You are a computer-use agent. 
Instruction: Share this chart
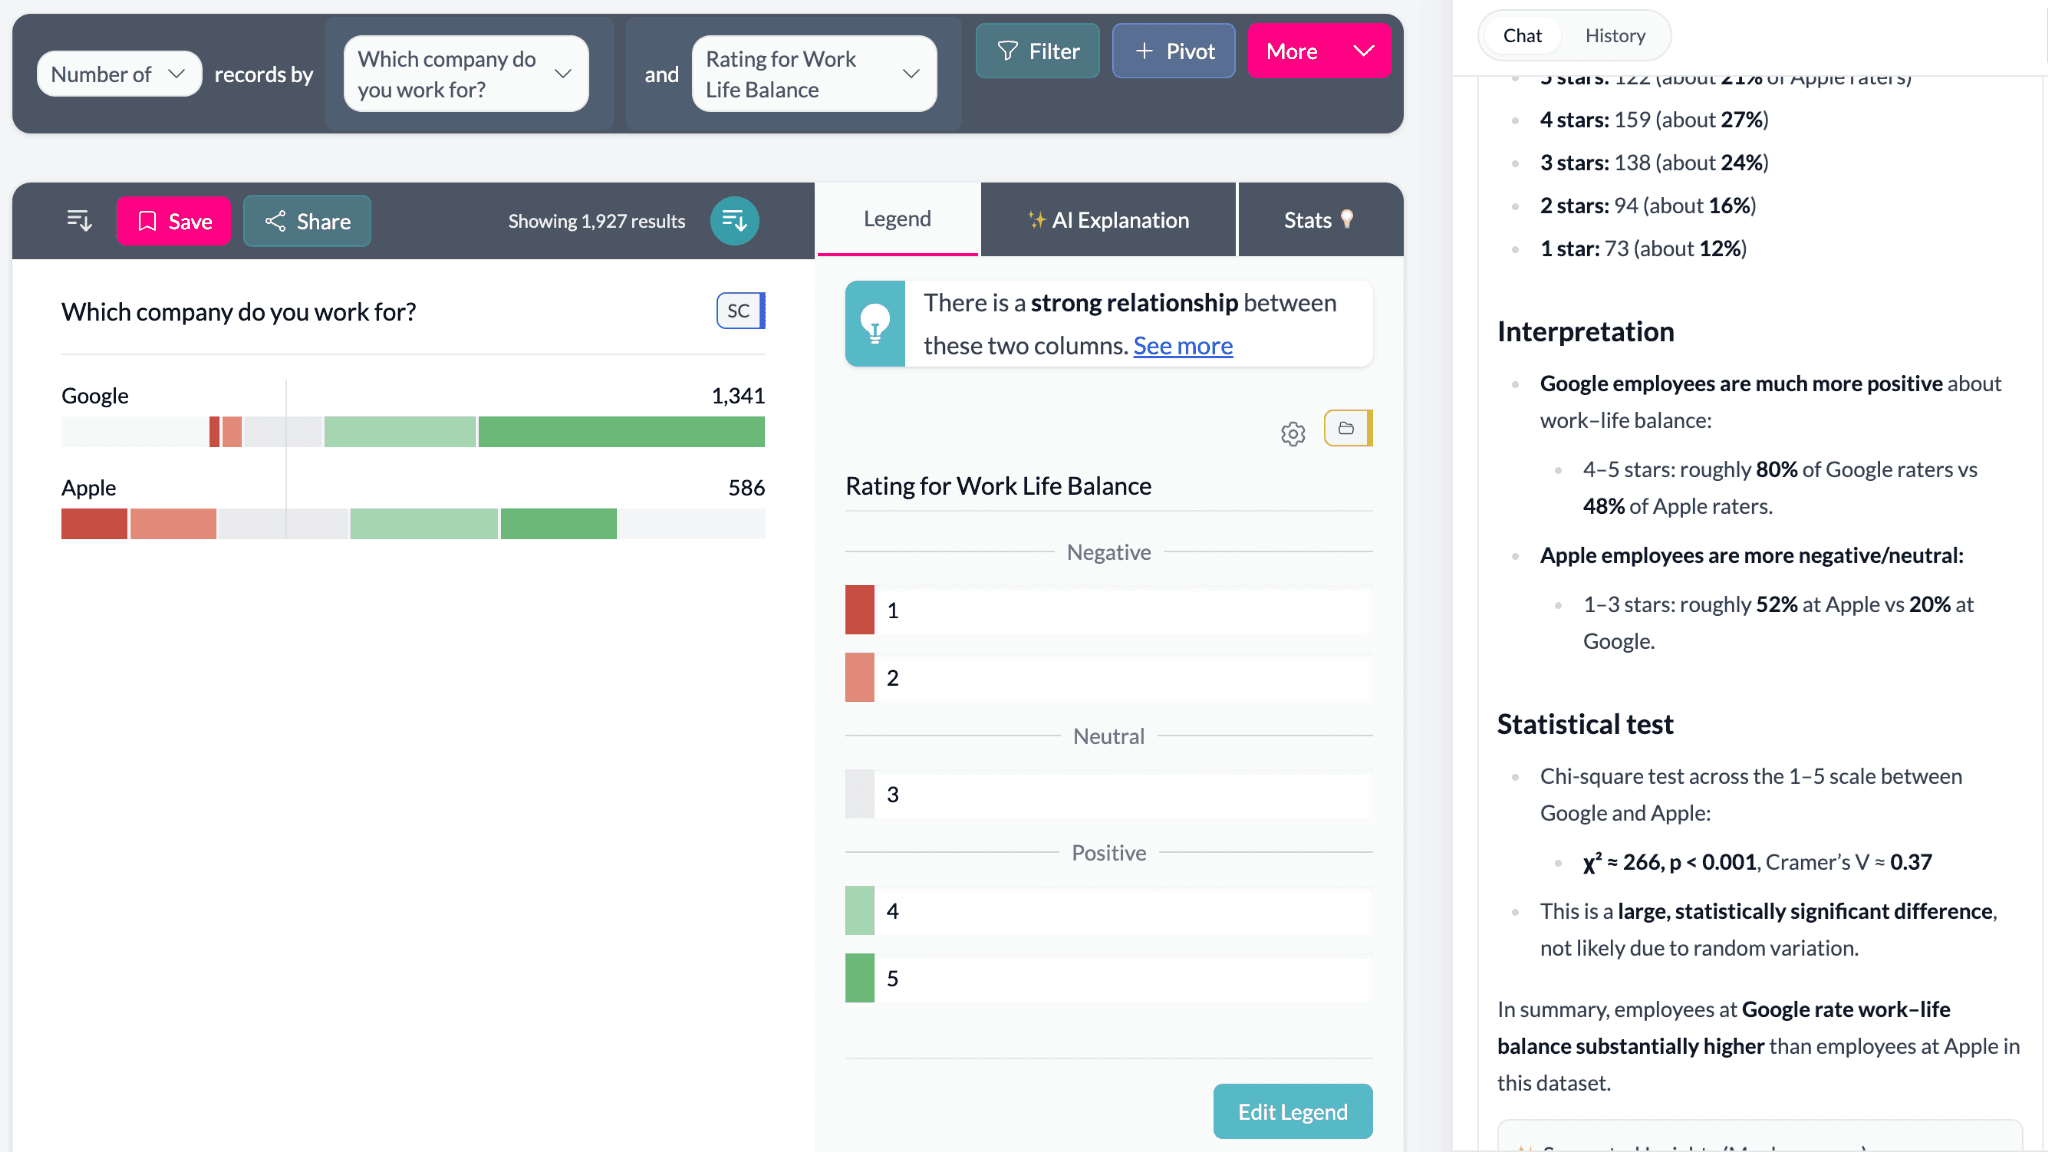[307, 221]
